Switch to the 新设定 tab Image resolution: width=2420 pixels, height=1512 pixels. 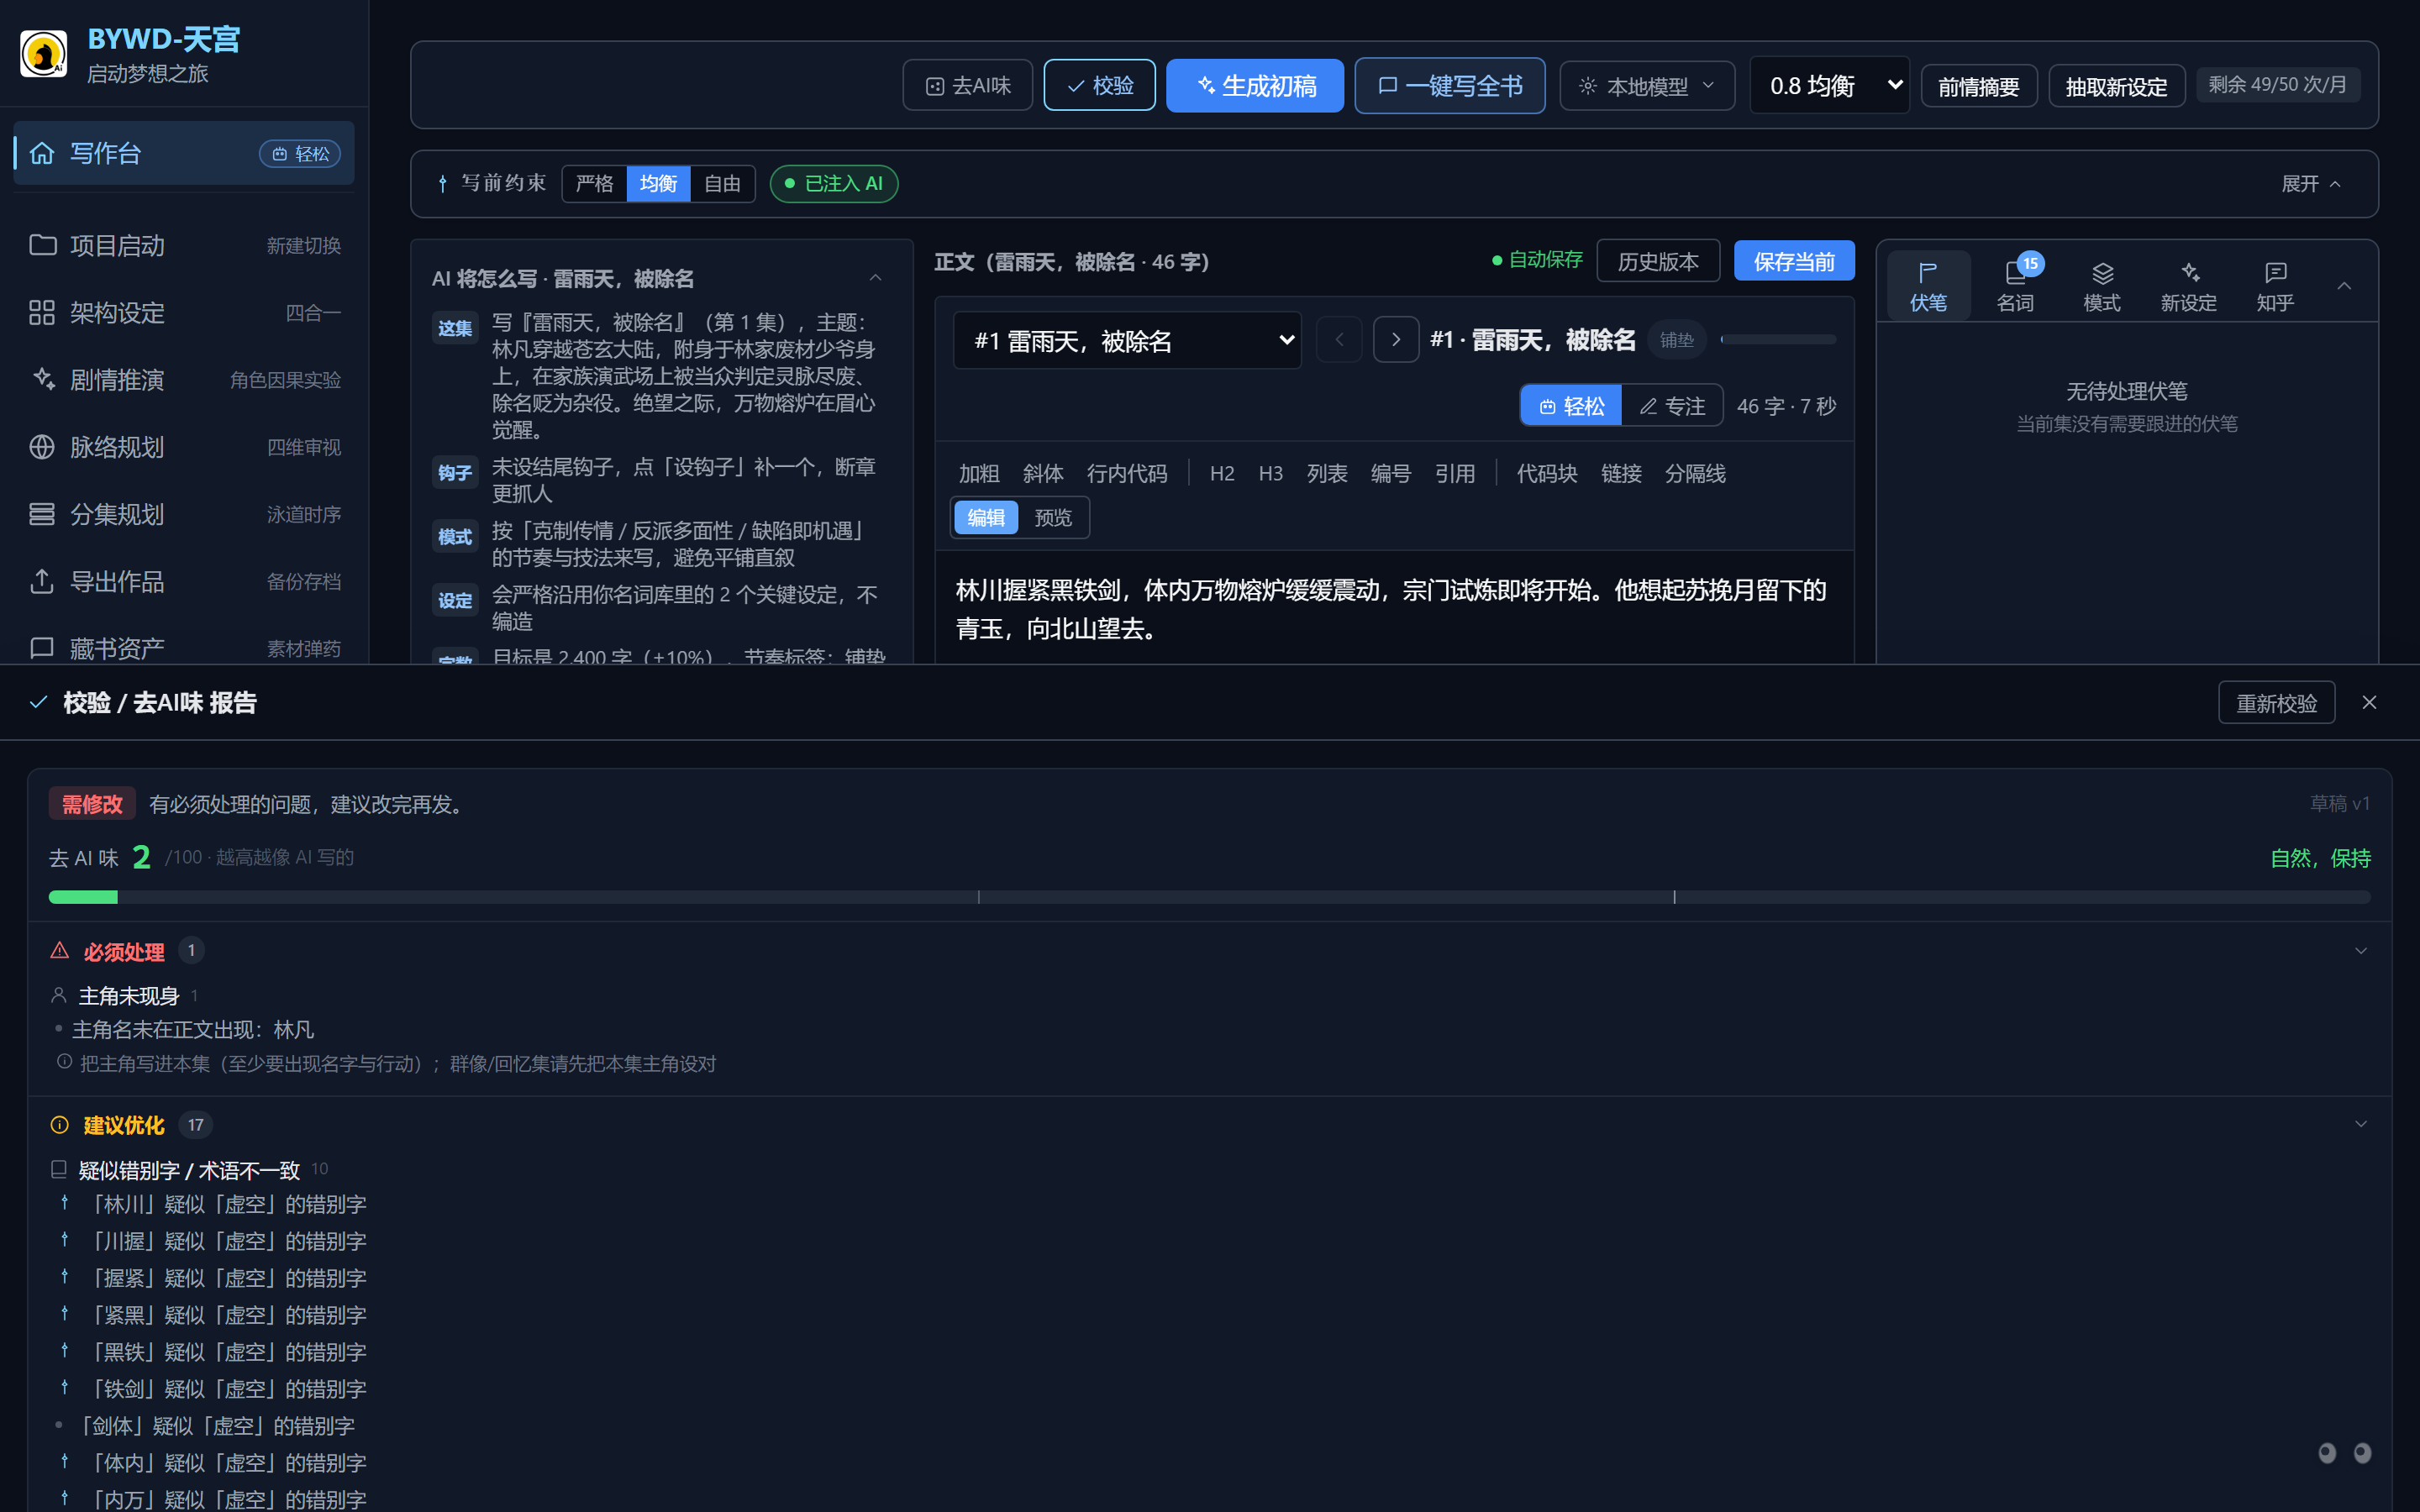pos(2189,287)
